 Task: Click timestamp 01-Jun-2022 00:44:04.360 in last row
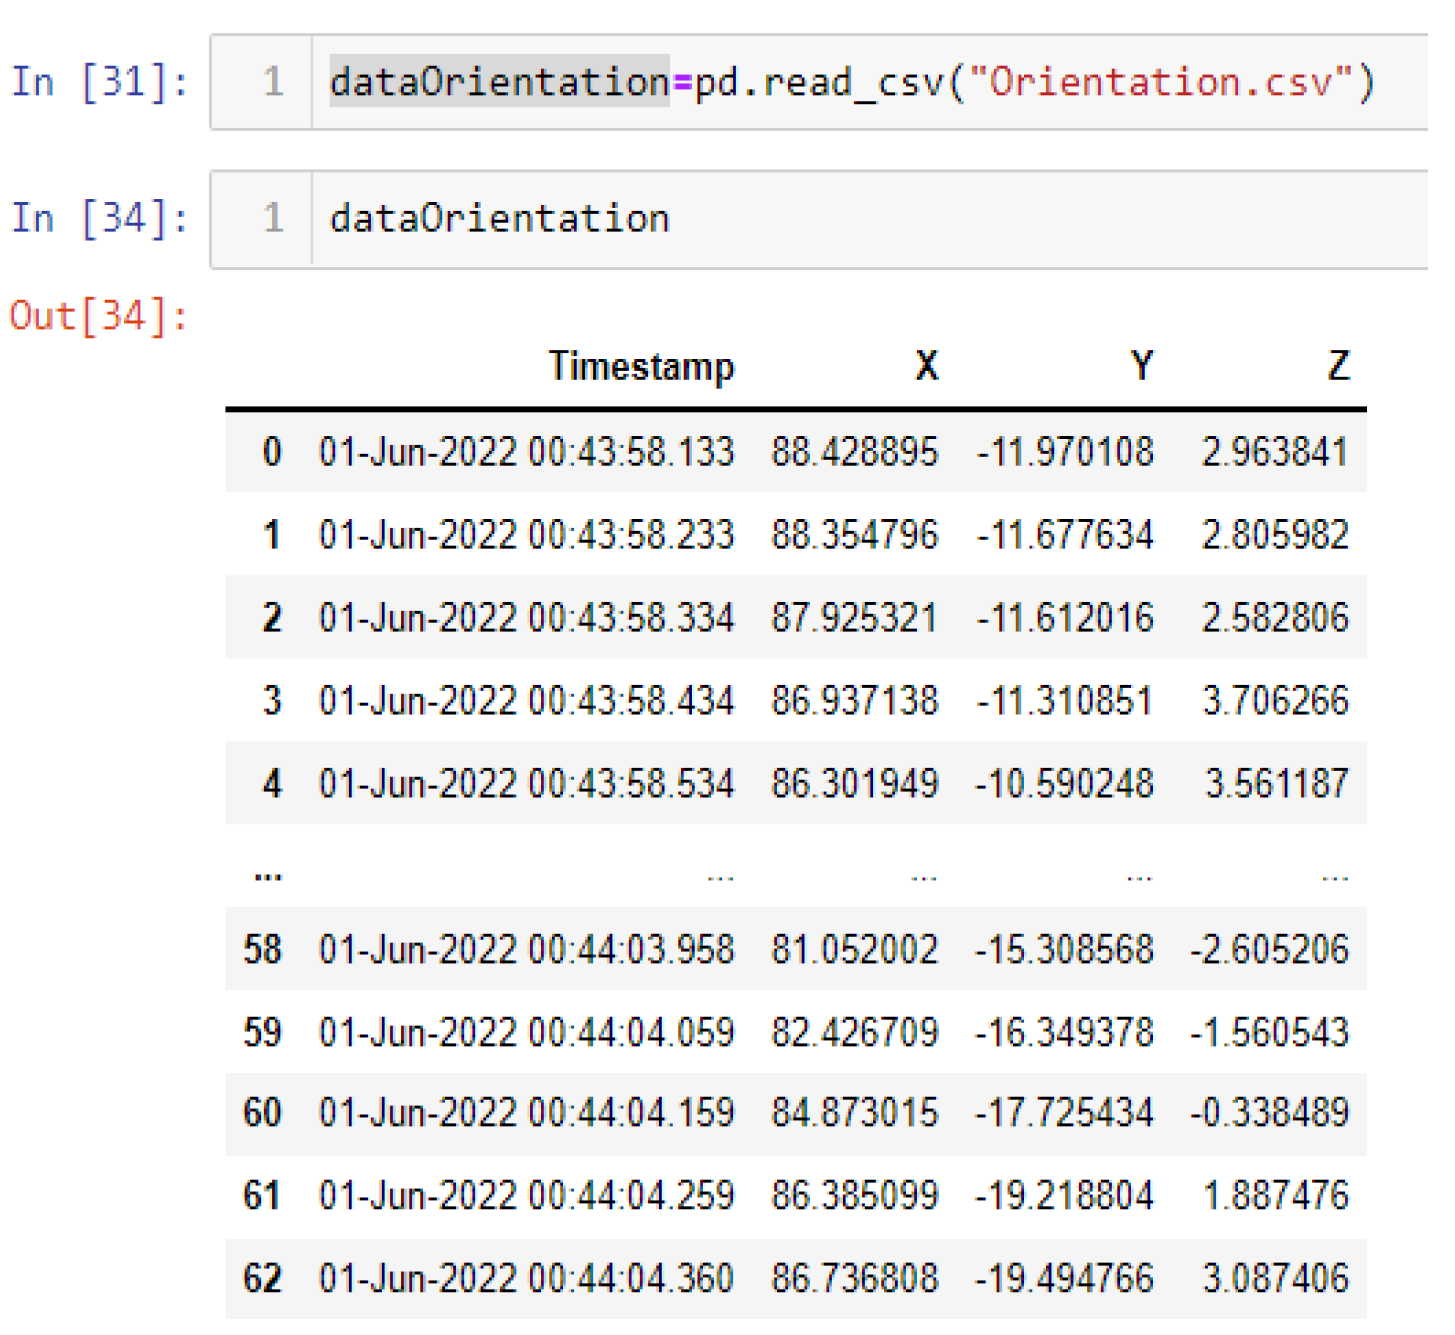(x=526, y=1279)
